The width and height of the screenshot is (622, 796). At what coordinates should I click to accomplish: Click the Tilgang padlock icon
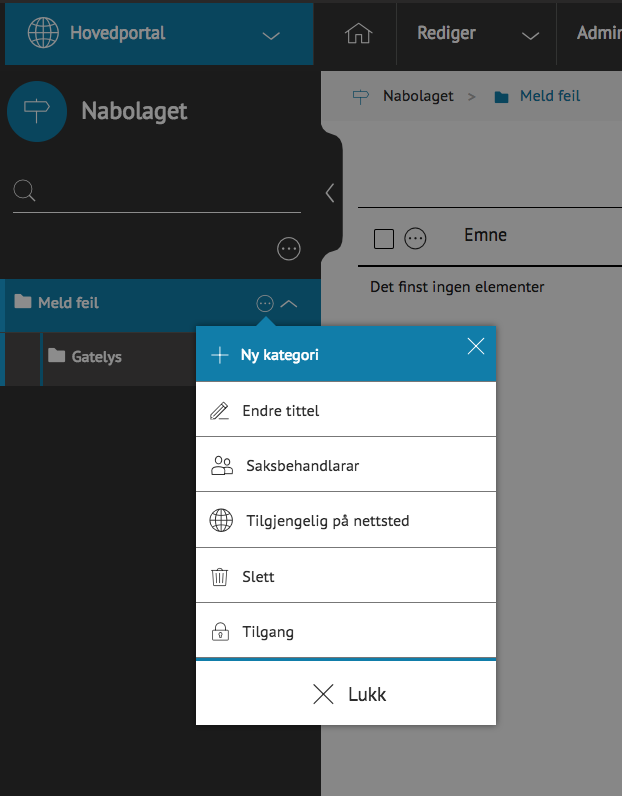[220, 632]
